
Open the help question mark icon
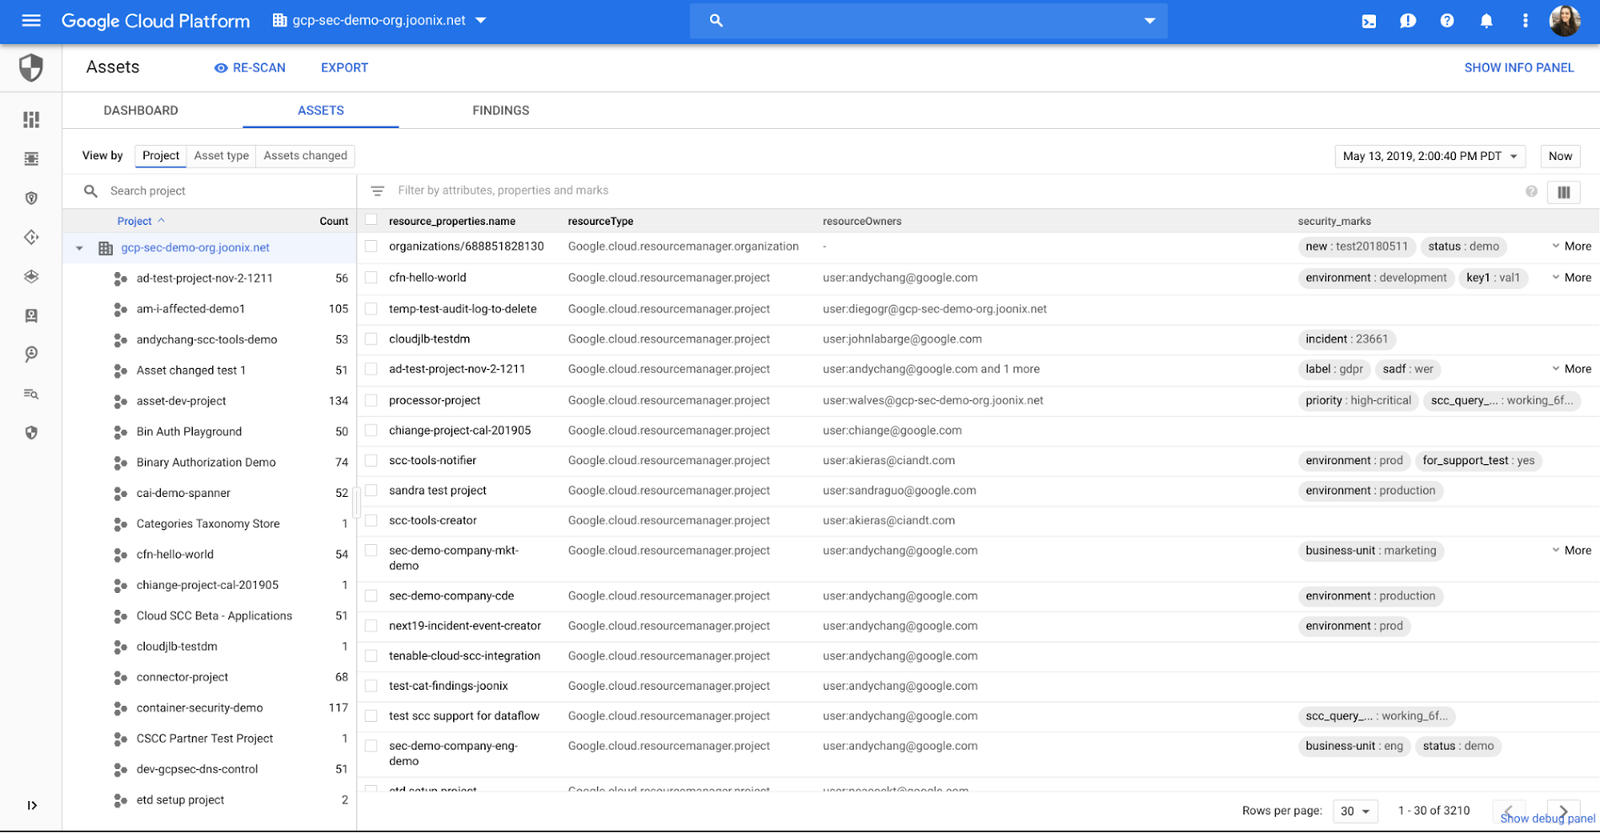coord(1447,21)
